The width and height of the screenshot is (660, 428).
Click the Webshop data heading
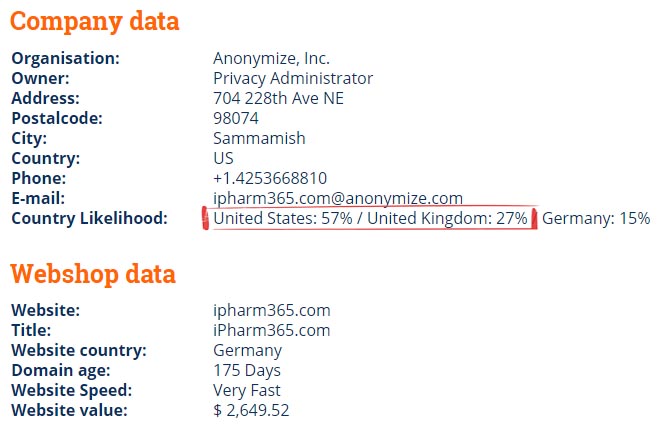[93, 274]
